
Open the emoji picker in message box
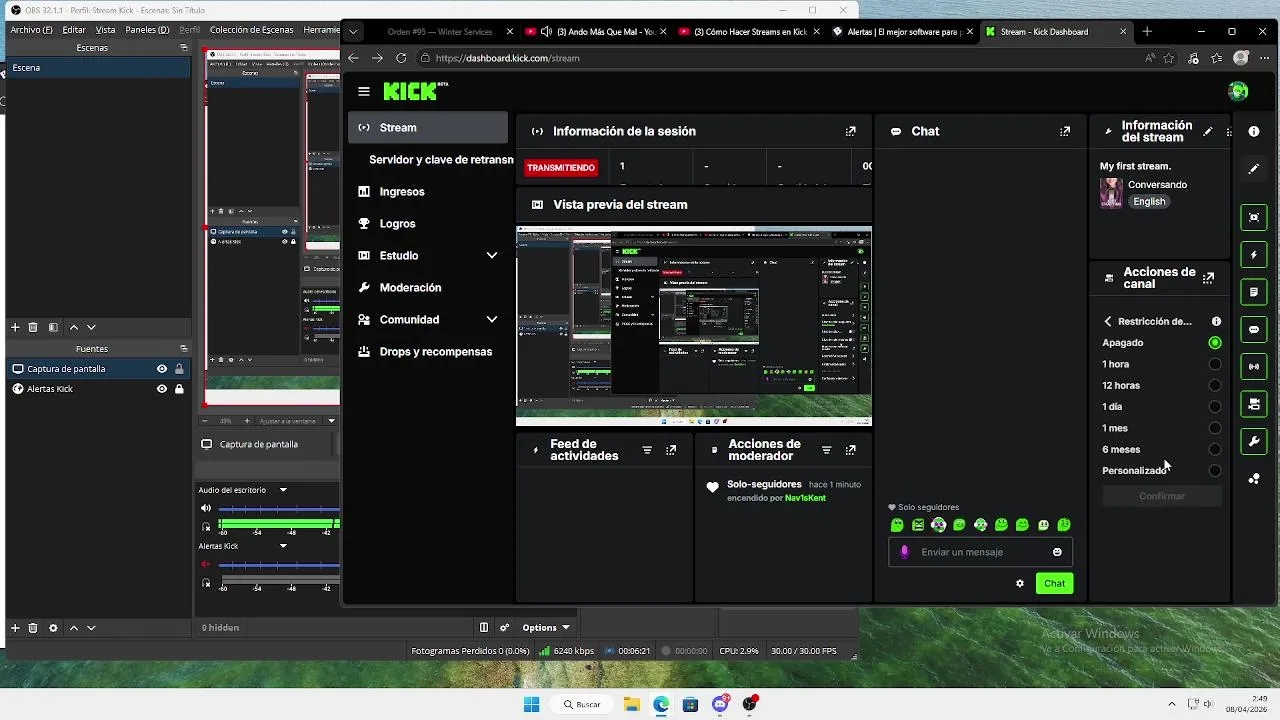click(x=1057, y=552)
